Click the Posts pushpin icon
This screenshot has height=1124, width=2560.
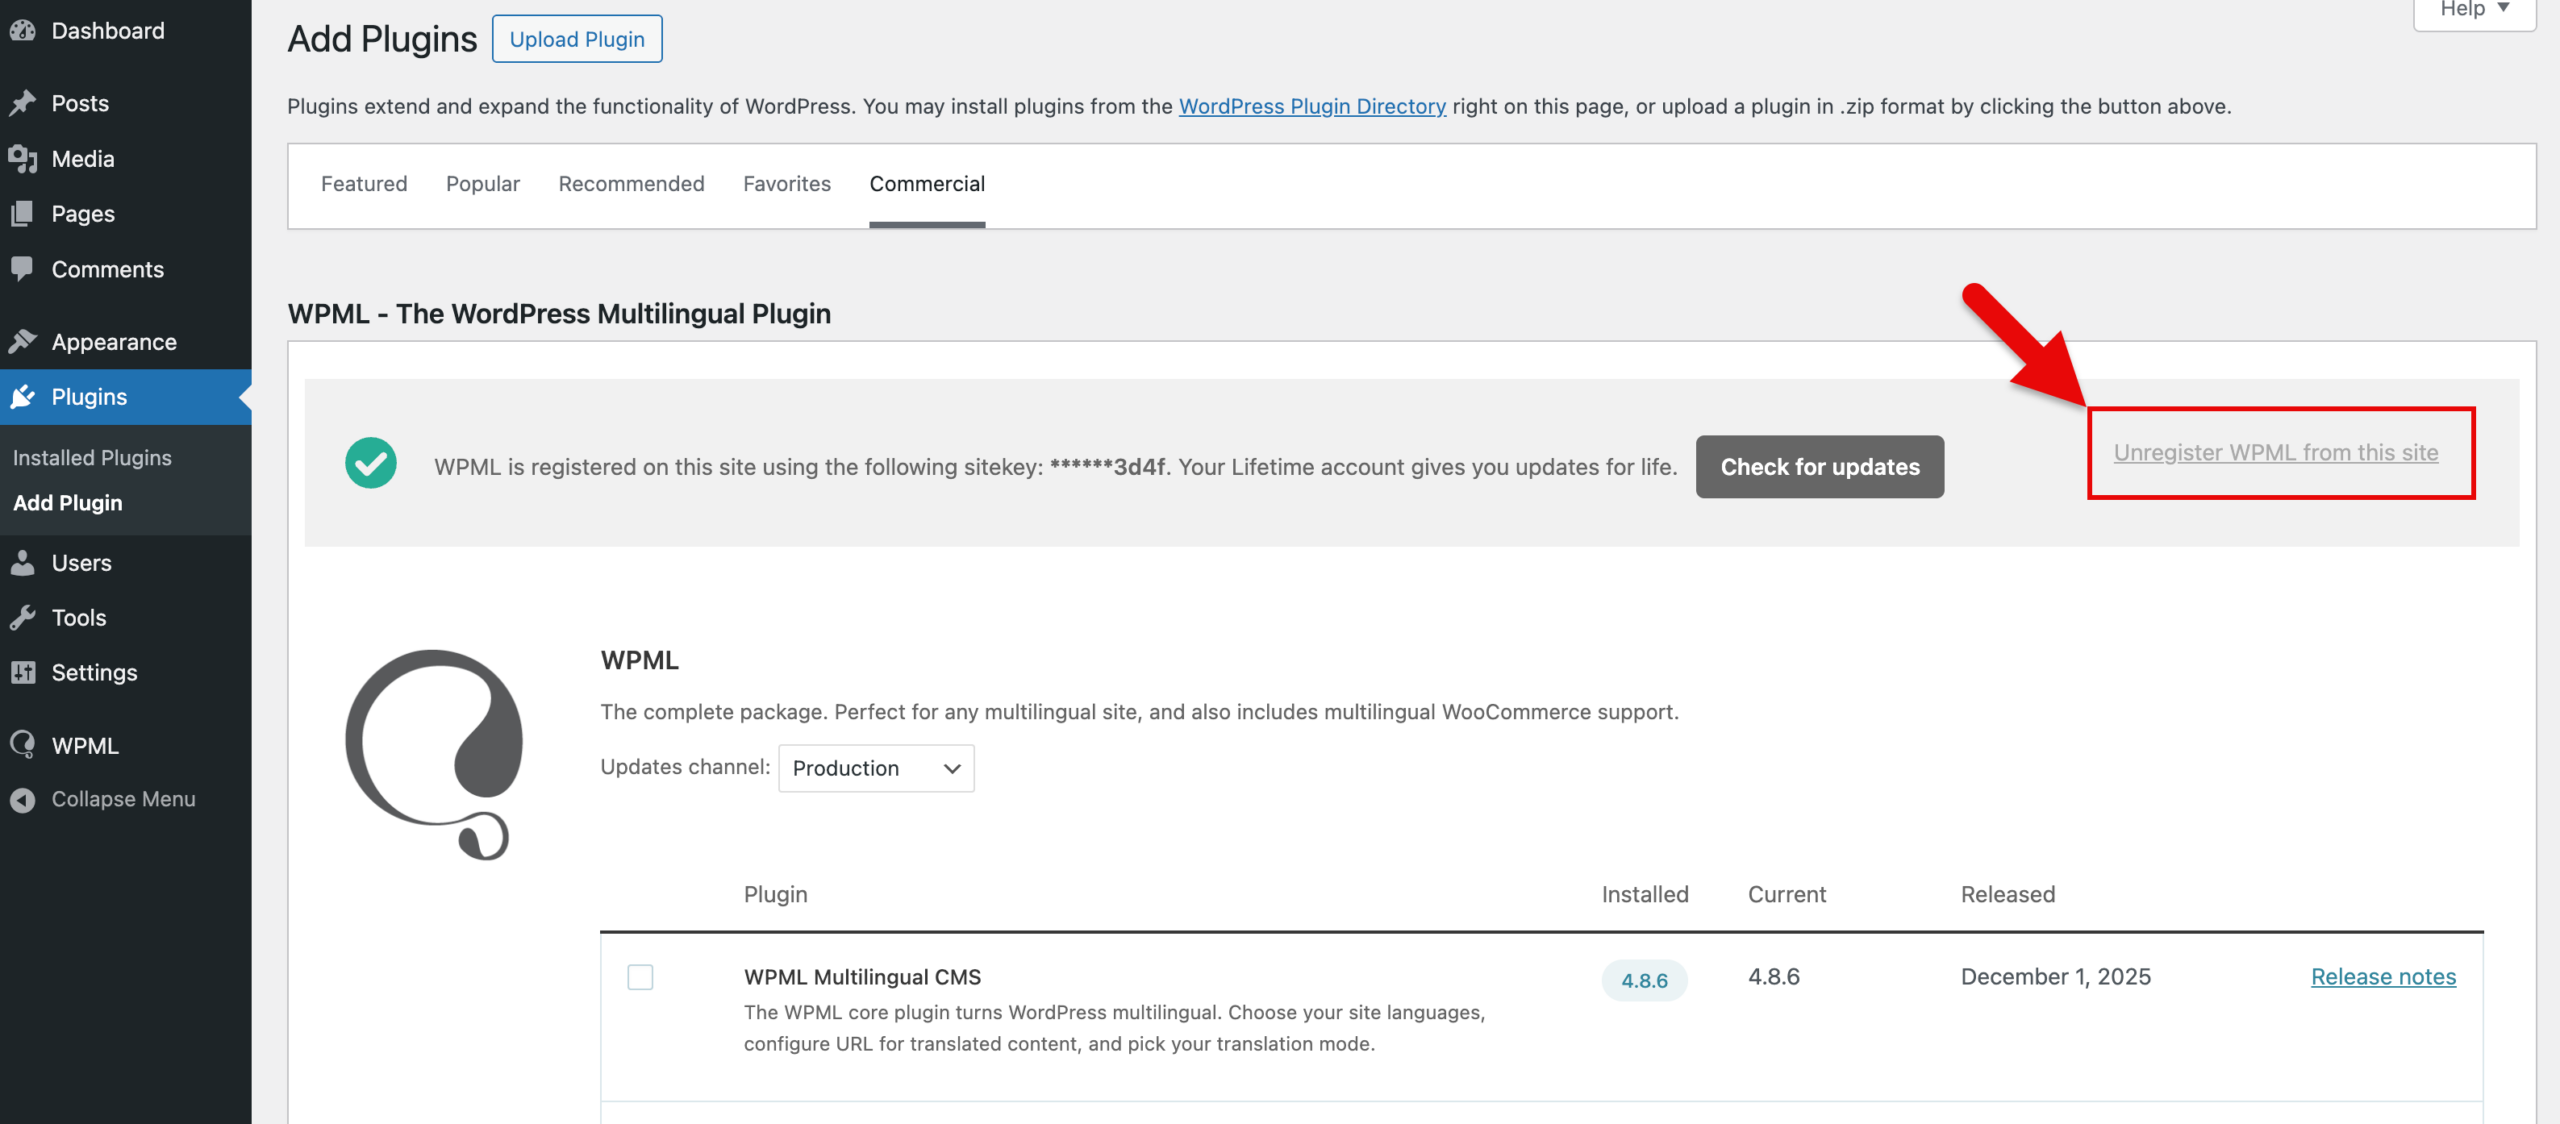pyautogui.click(x=22, y=103)
